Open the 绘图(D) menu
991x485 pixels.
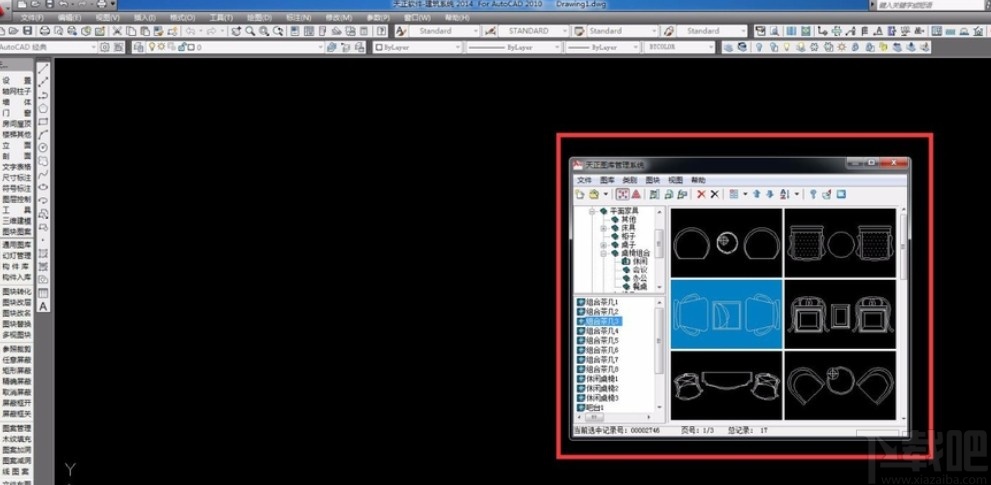coord(259,18)
